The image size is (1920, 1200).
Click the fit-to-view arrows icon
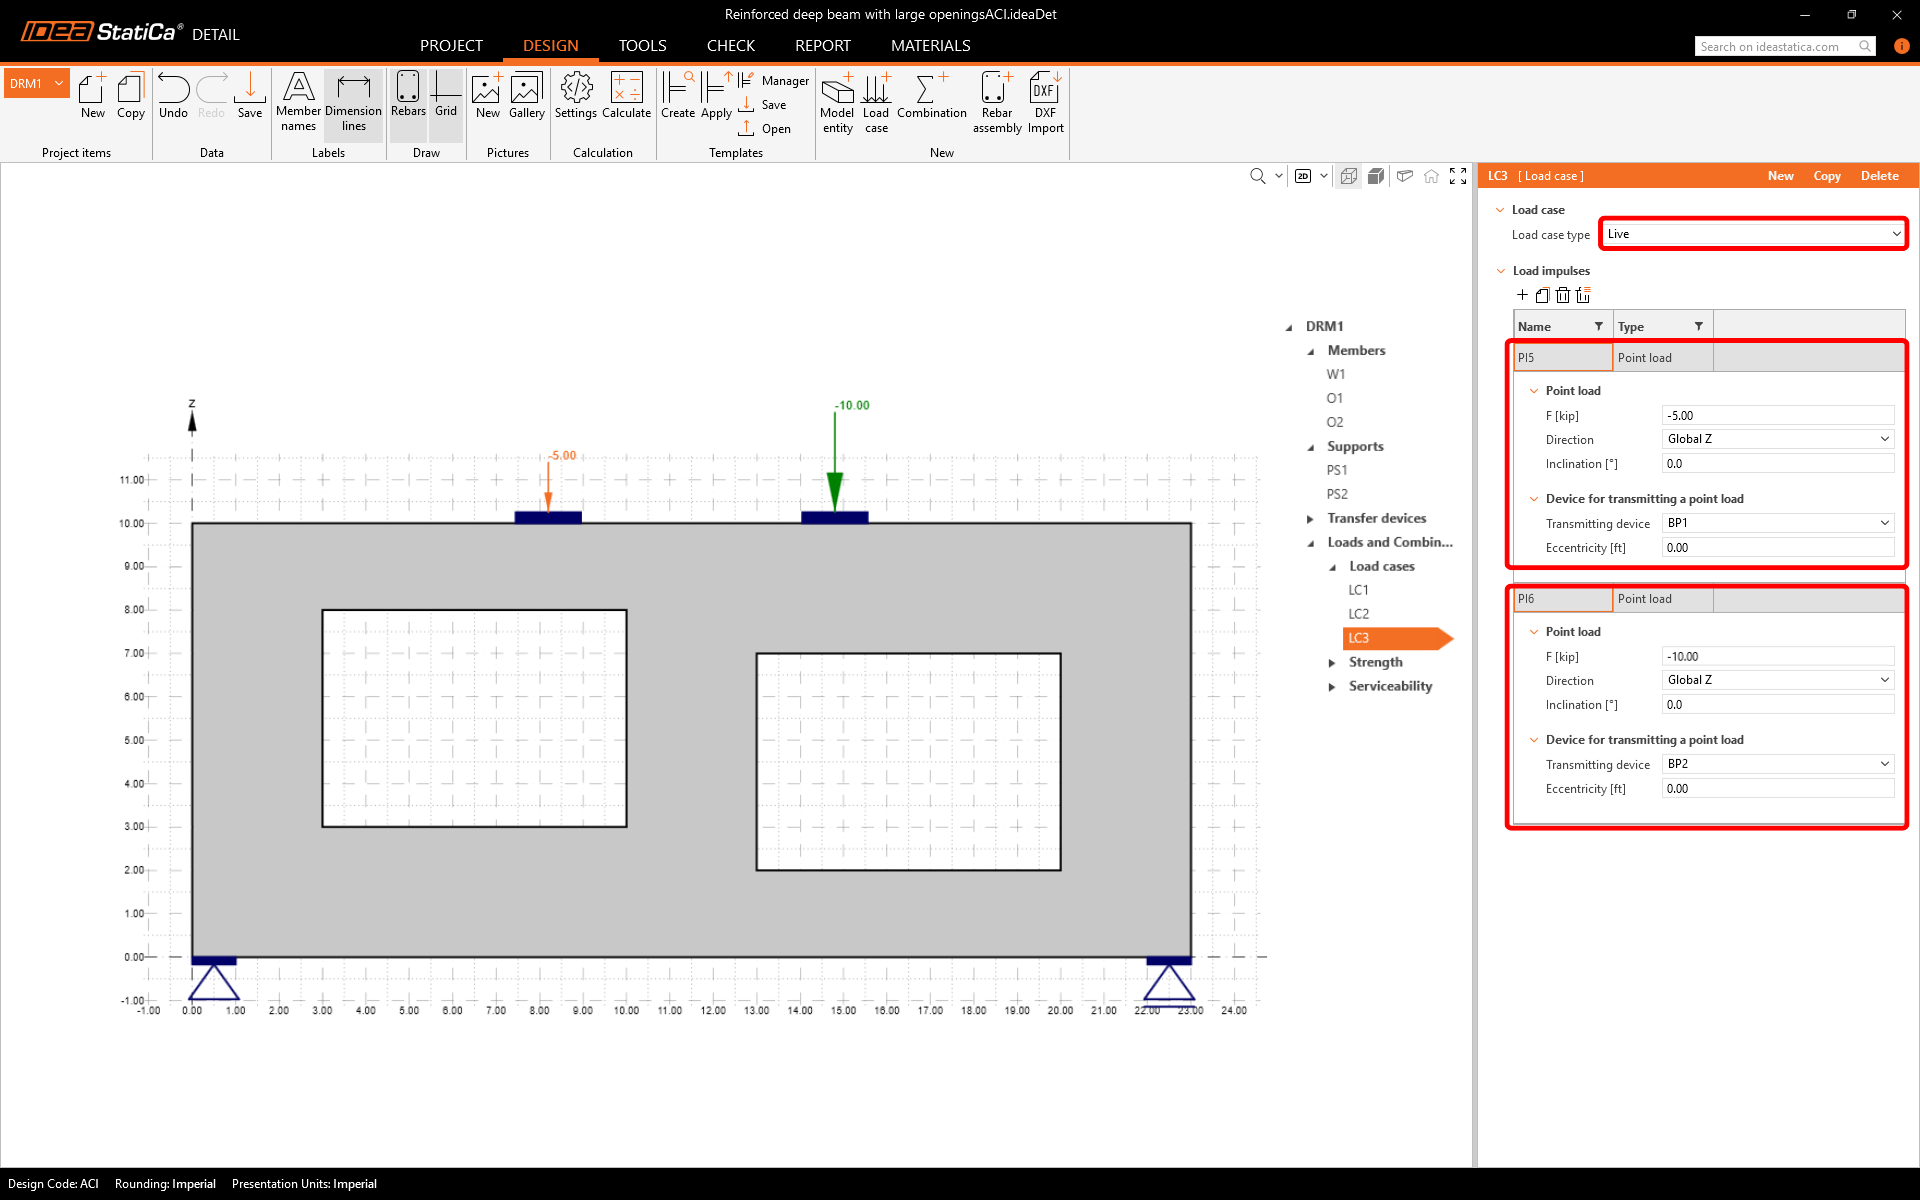(1458, 176)
